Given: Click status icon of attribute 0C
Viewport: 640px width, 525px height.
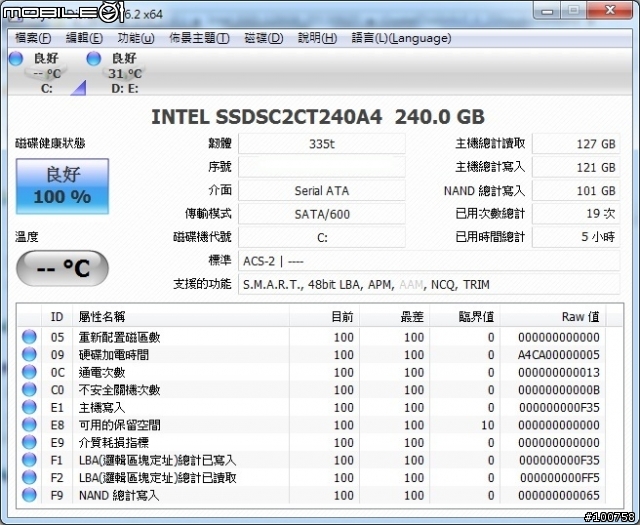Looking at the screenshot, I should click(x=29, y=372).
